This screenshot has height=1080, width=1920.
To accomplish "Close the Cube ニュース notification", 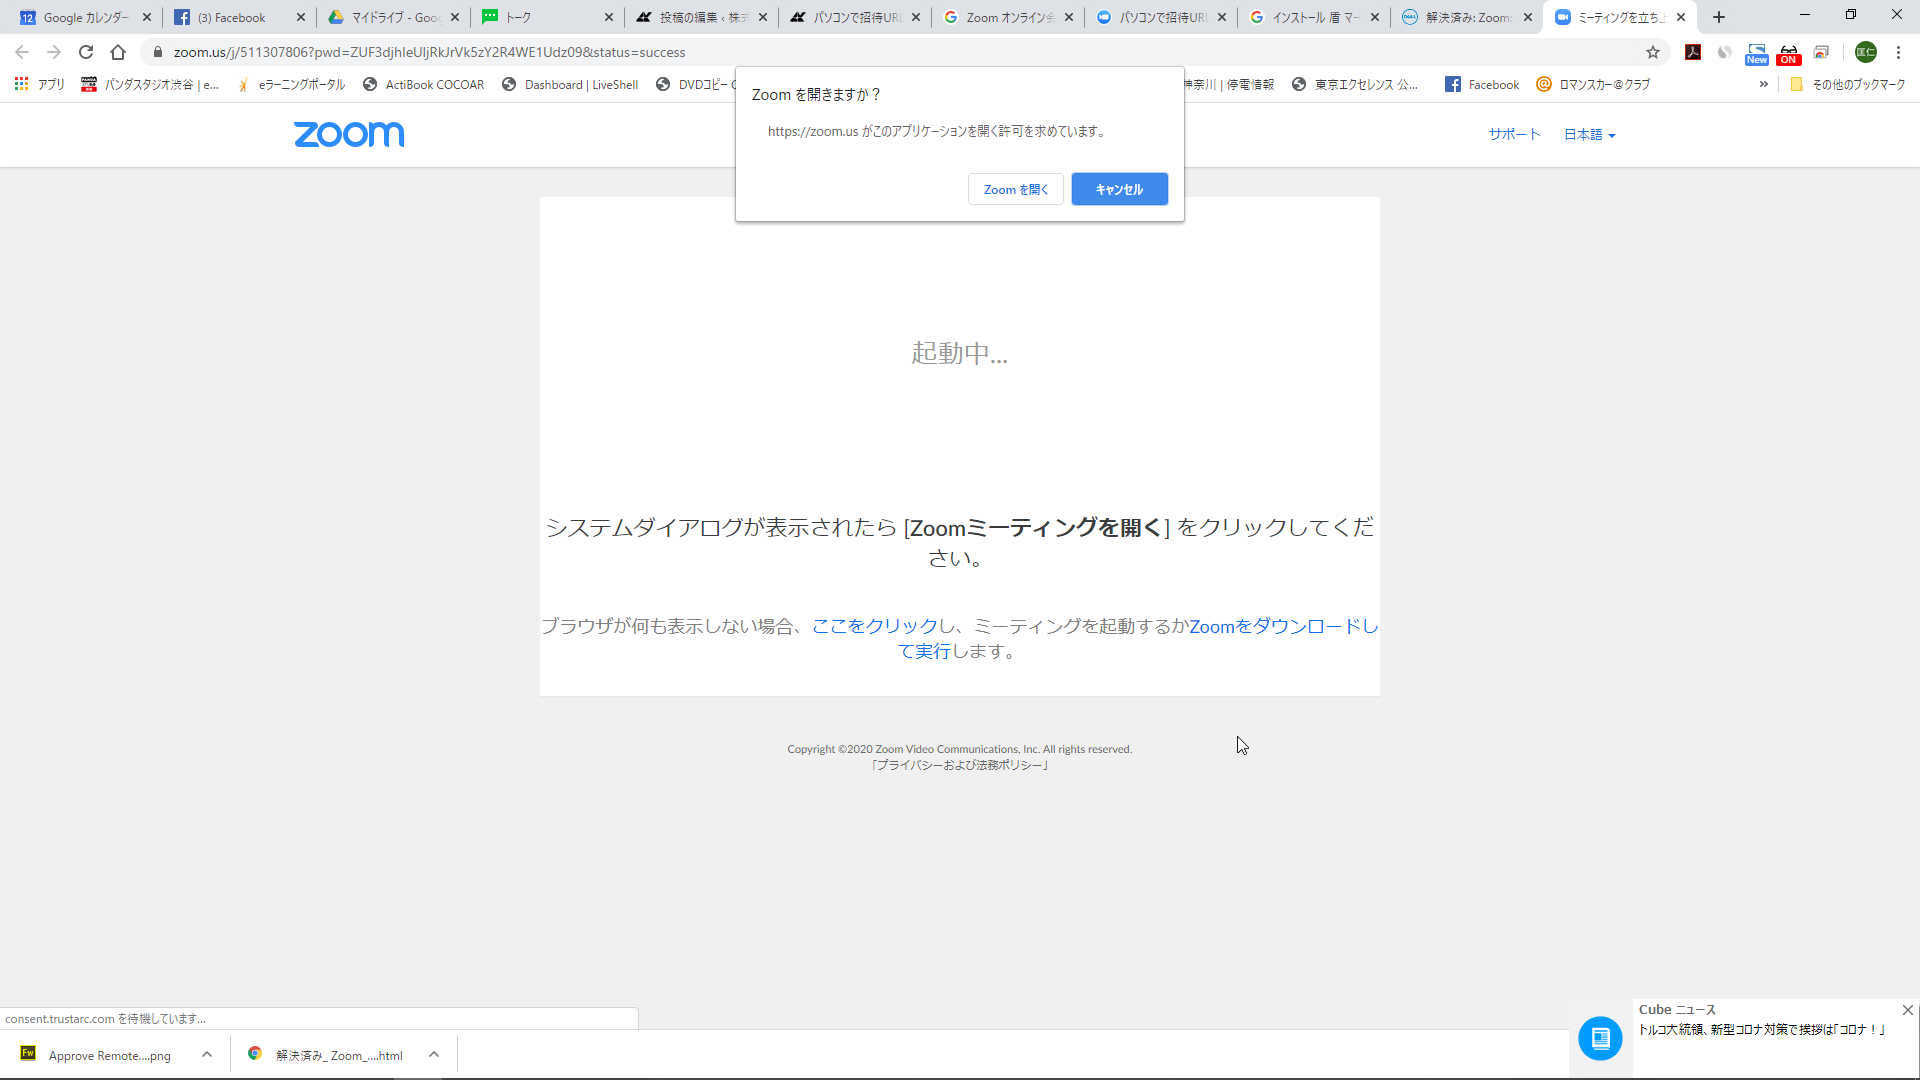I will tap(1907, 1010).
